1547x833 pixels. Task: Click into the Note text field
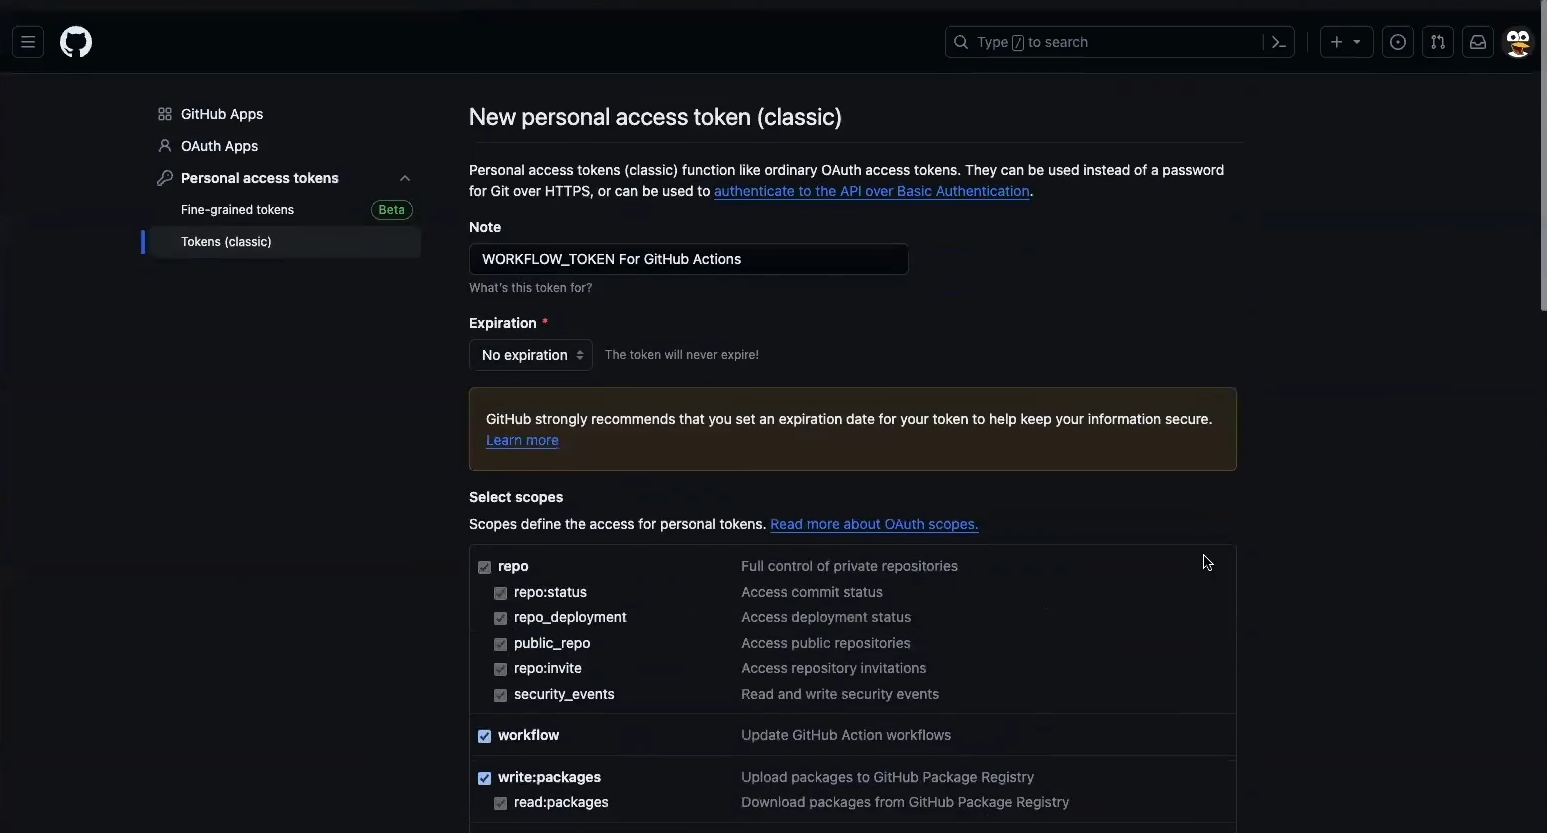tap(688, 259)
